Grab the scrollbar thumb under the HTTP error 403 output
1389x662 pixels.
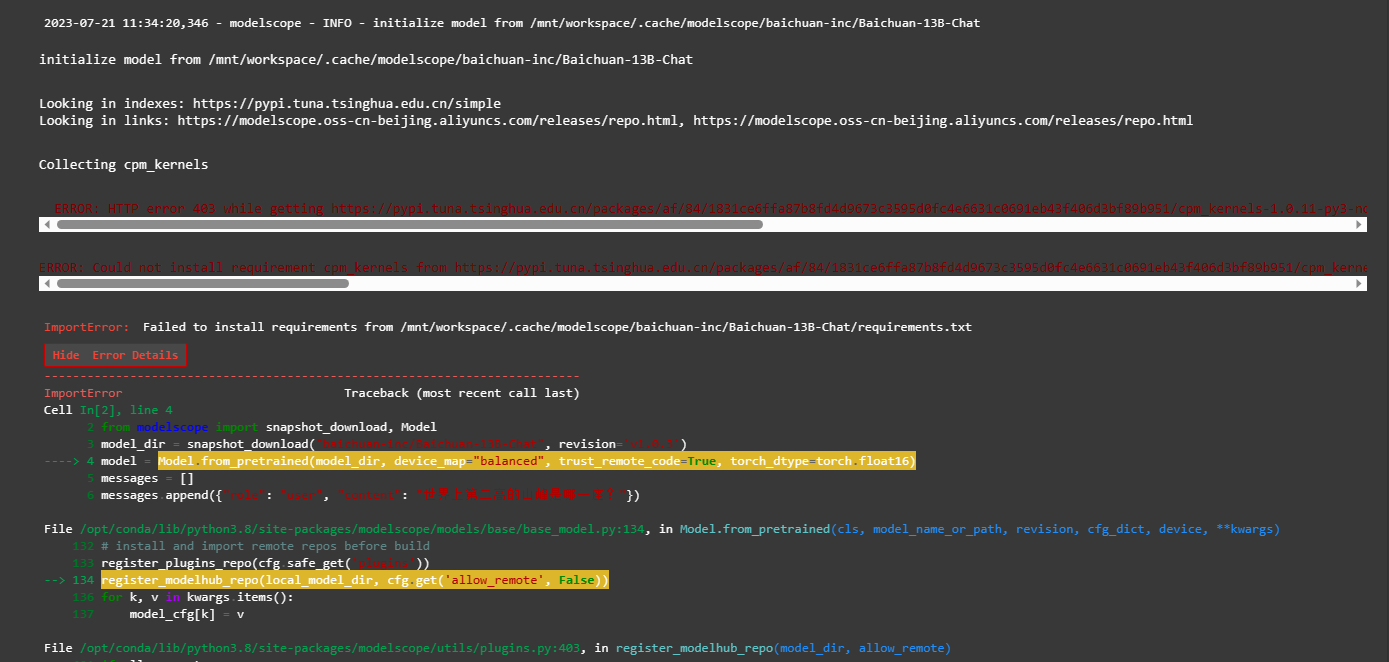(410, 225)
